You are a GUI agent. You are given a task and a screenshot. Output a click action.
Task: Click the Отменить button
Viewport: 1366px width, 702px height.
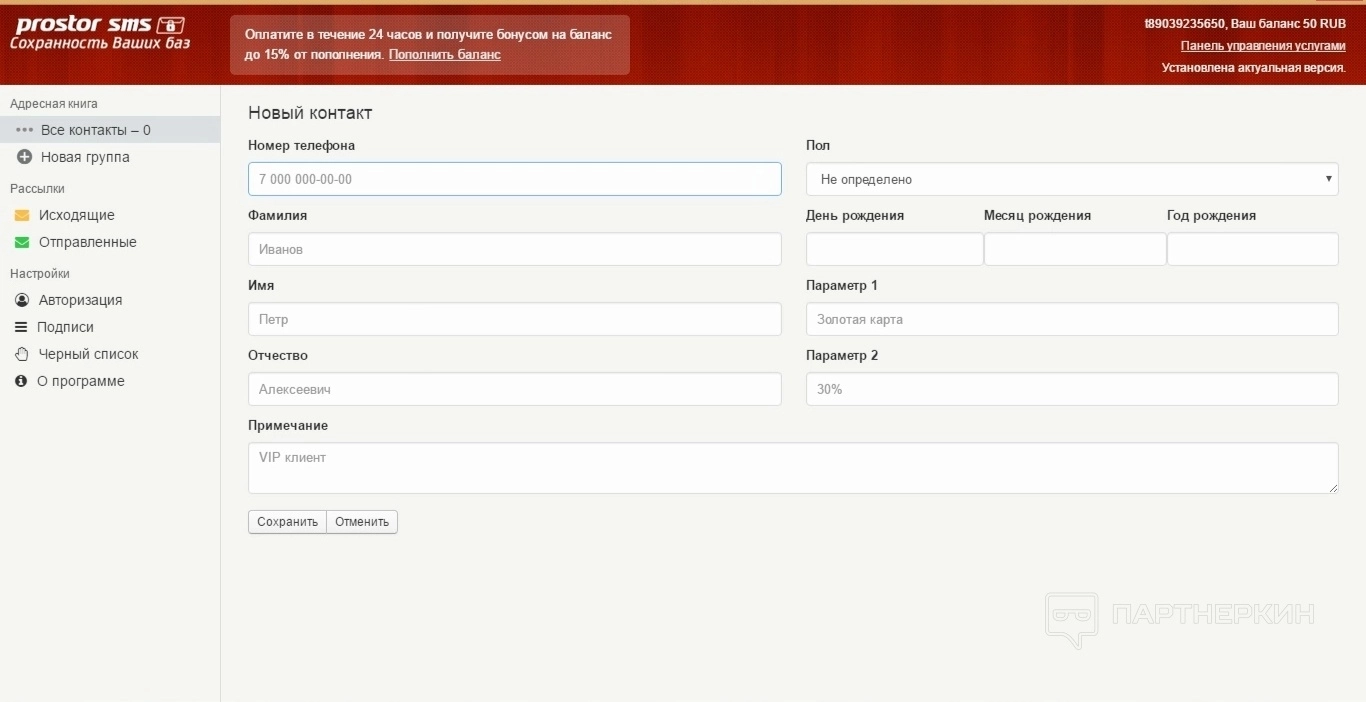362,522
